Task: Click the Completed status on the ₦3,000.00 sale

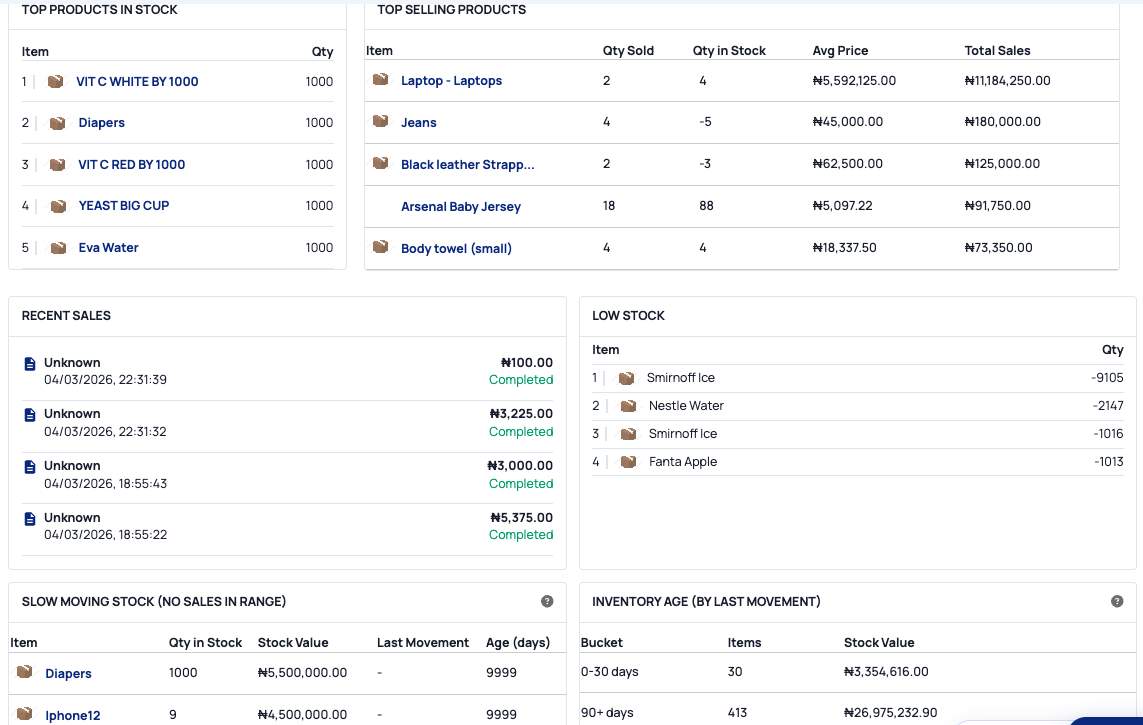Action: click(x=521, y=483)
